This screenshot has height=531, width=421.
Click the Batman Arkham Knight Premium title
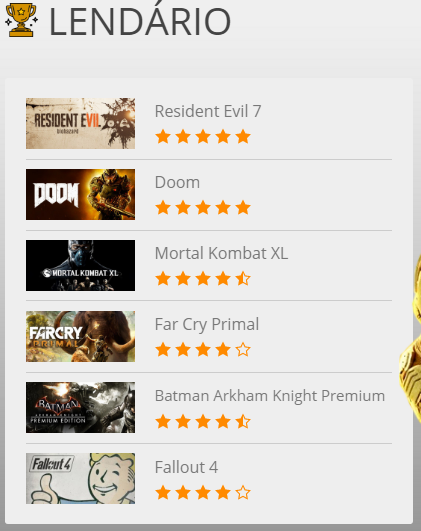(270, 396)
